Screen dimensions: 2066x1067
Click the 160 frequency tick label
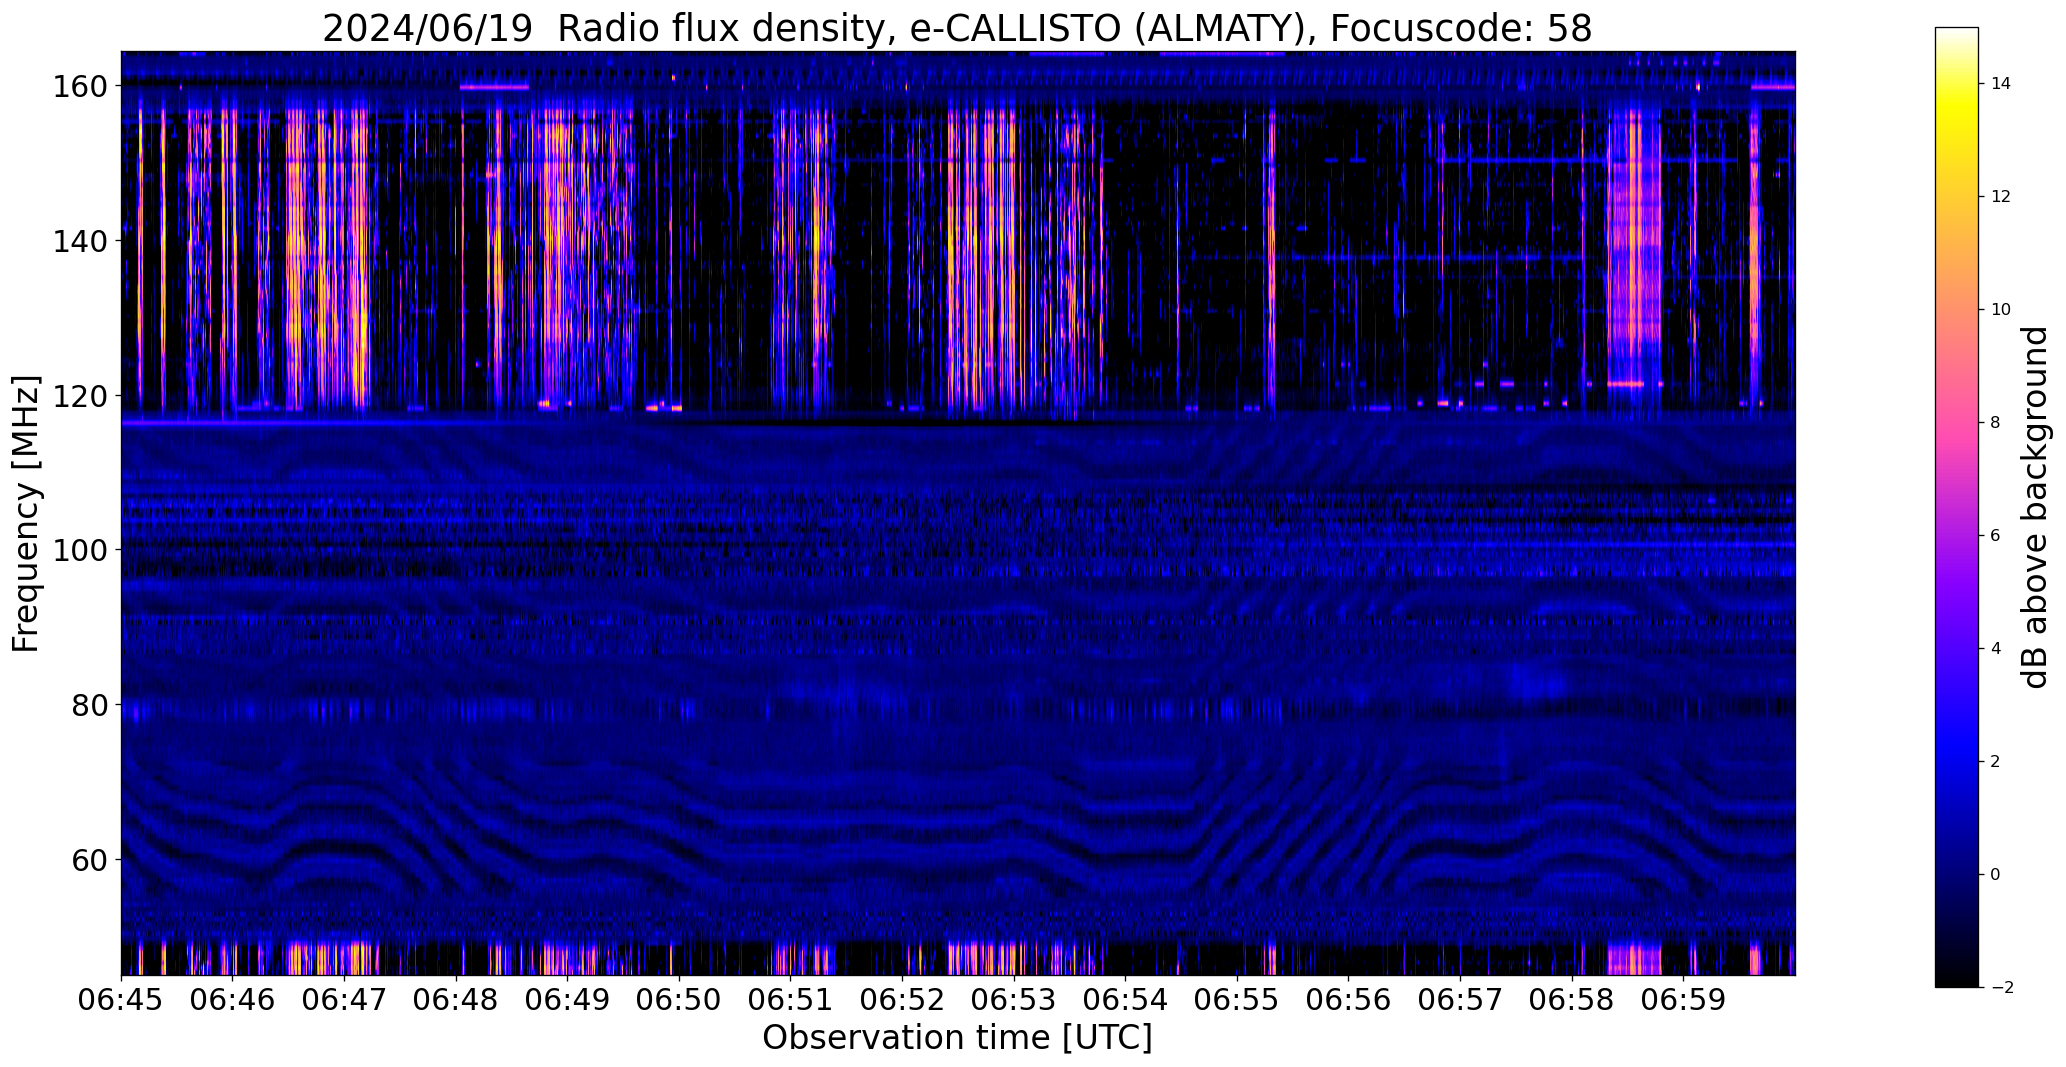click(x=79, y=87)
